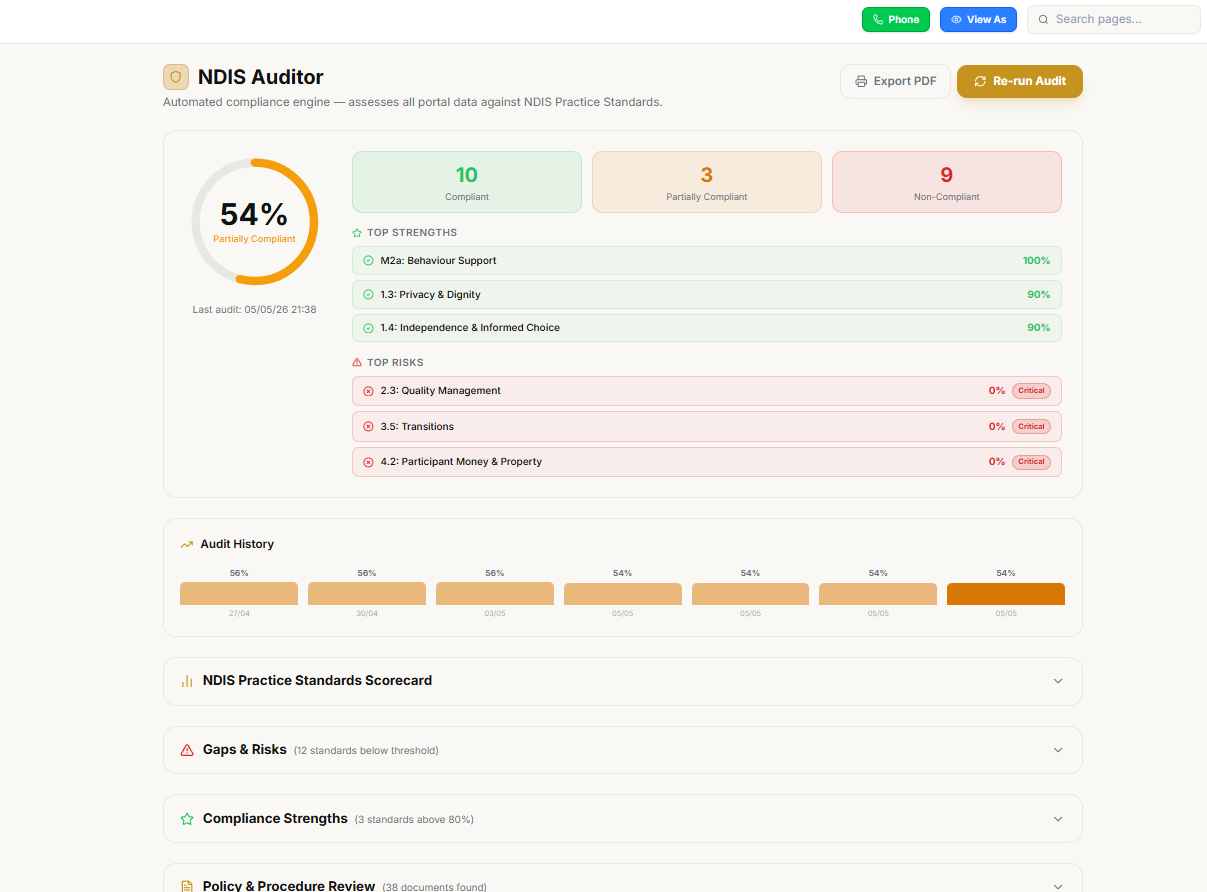
Task: Click the refresh icon in Re-run Audit
Action: point(980,81)
